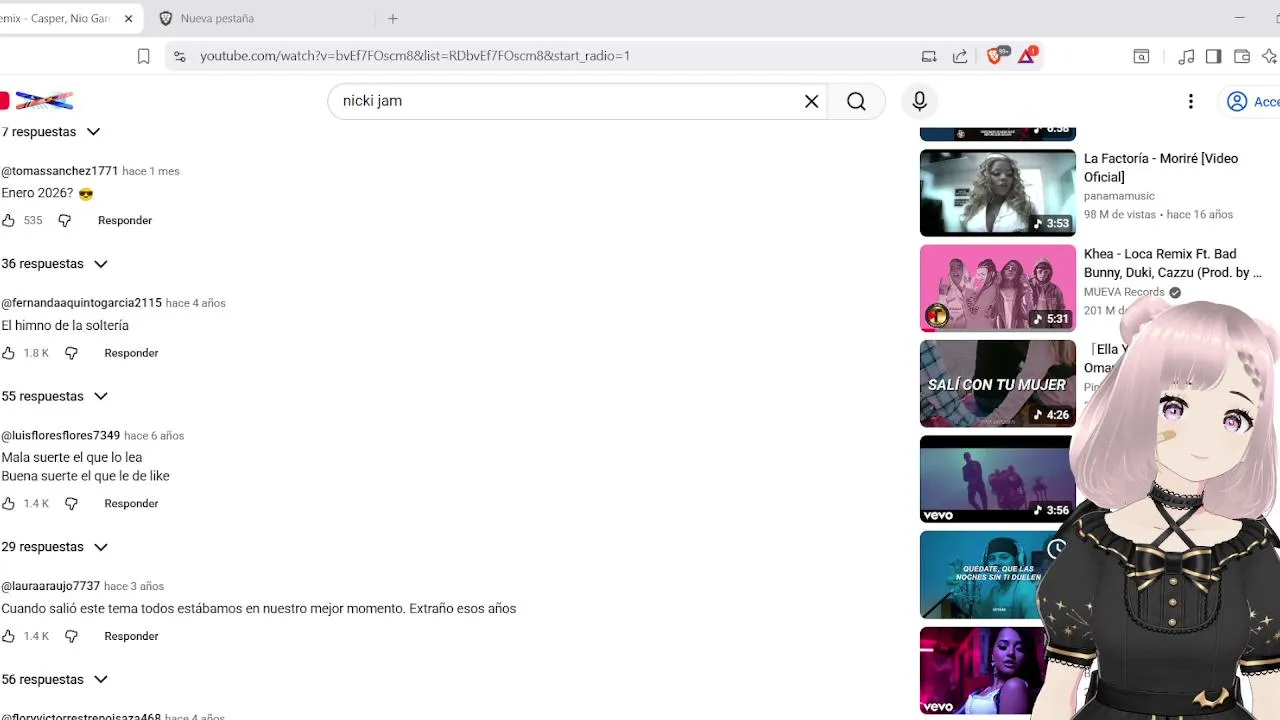Expand the '56 respuestas' replies

[55, 679]
